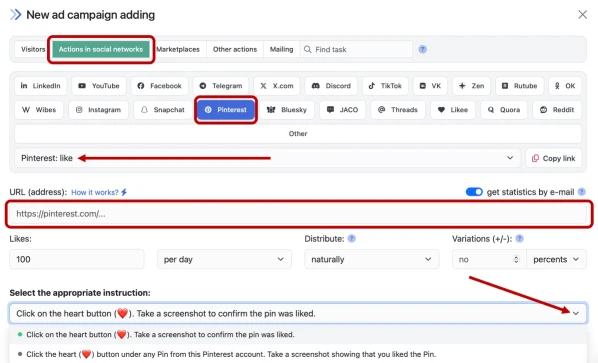Open the 'naturally' distribute dropdown
Screen dimensions: 598x363
[372, 259]
